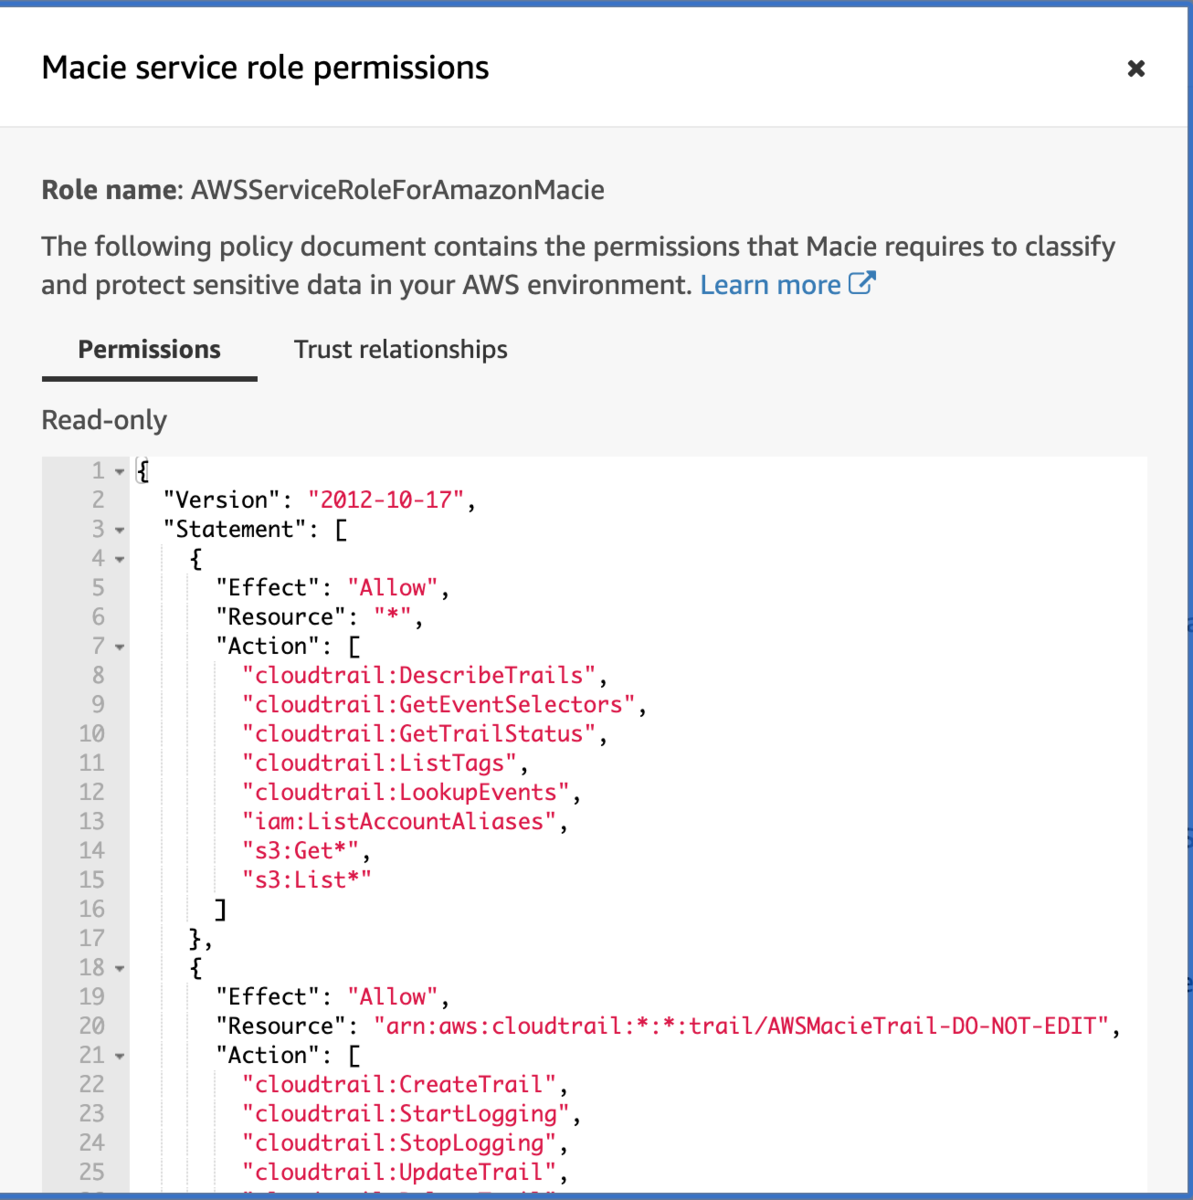Click the role name AWSServiceRoleForAmazonMacie
The height and width of the screenshot is (1200, 1193).
coord(397,190)
